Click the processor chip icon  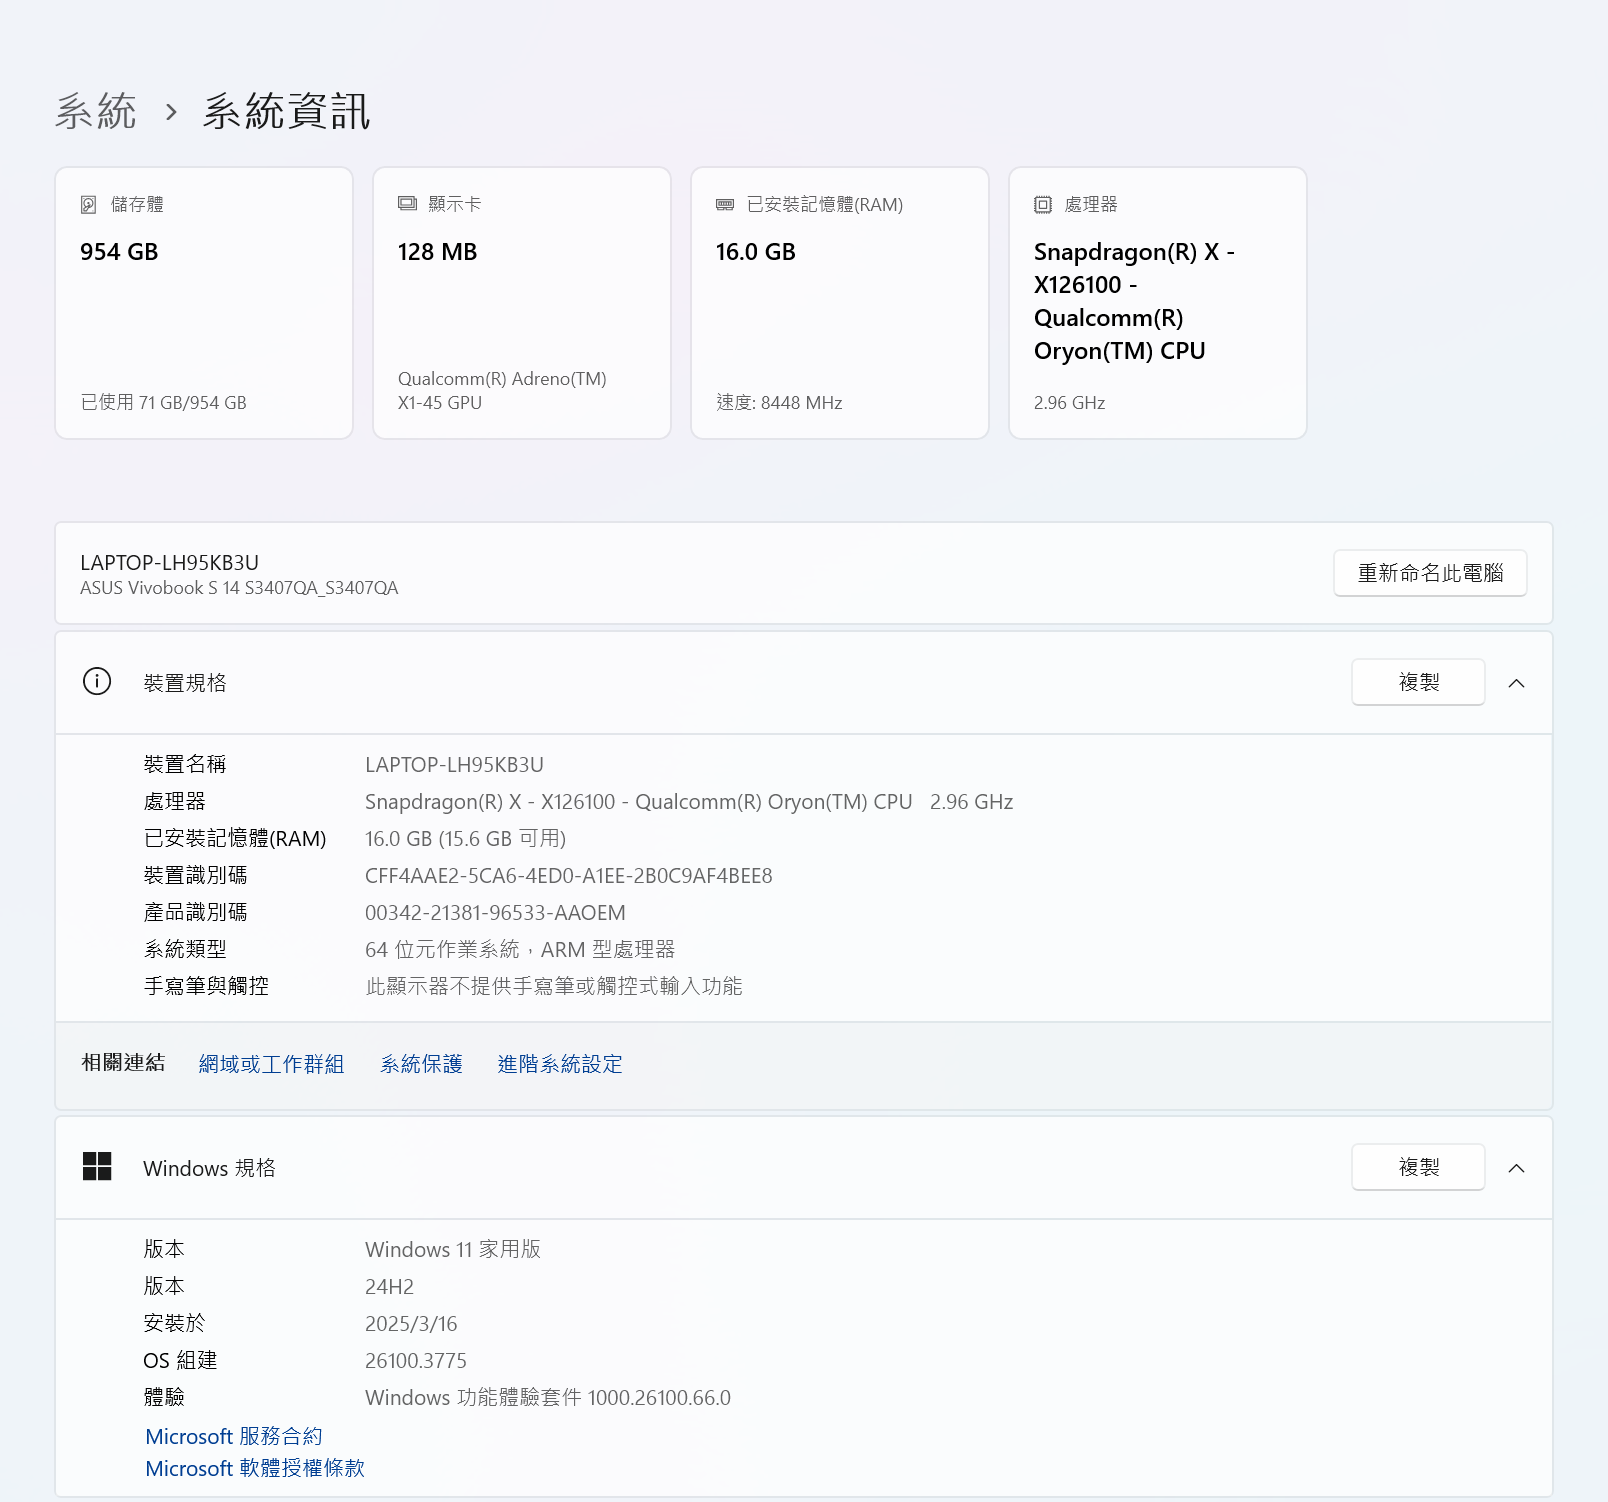[x=1043, y=204]
